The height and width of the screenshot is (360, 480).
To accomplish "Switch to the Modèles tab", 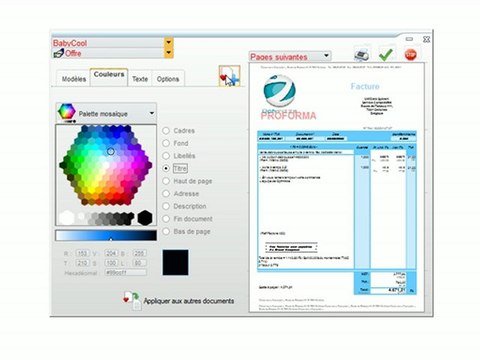I will [74, 79].
